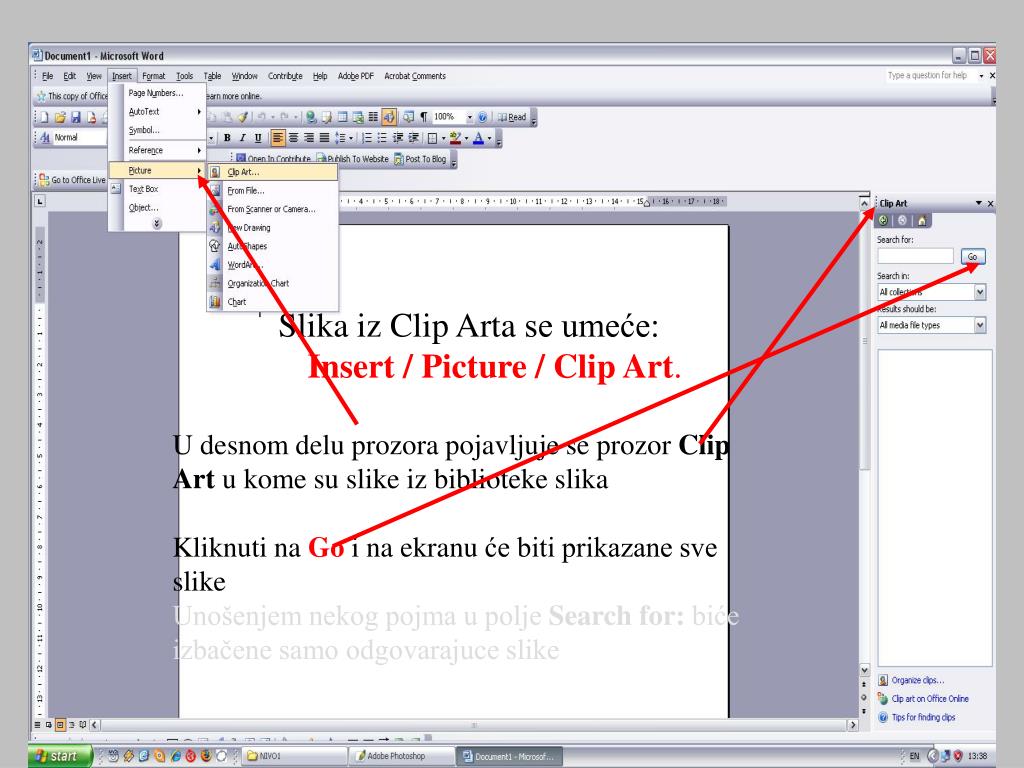Open Clip art on Office Online link
Viewport: 1024px width, 768px height.
coord(930,699)
